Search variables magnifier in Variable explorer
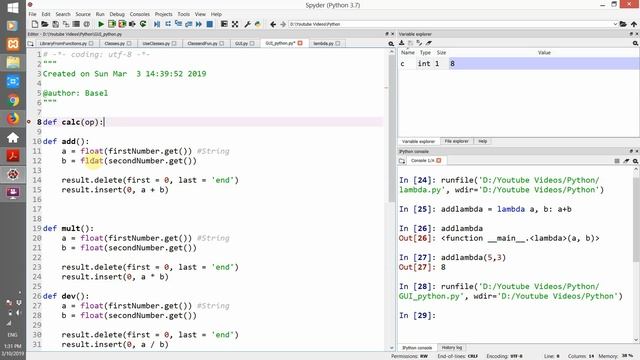The width and height of the screenshot is (640, 360). [x=635, y=43]
